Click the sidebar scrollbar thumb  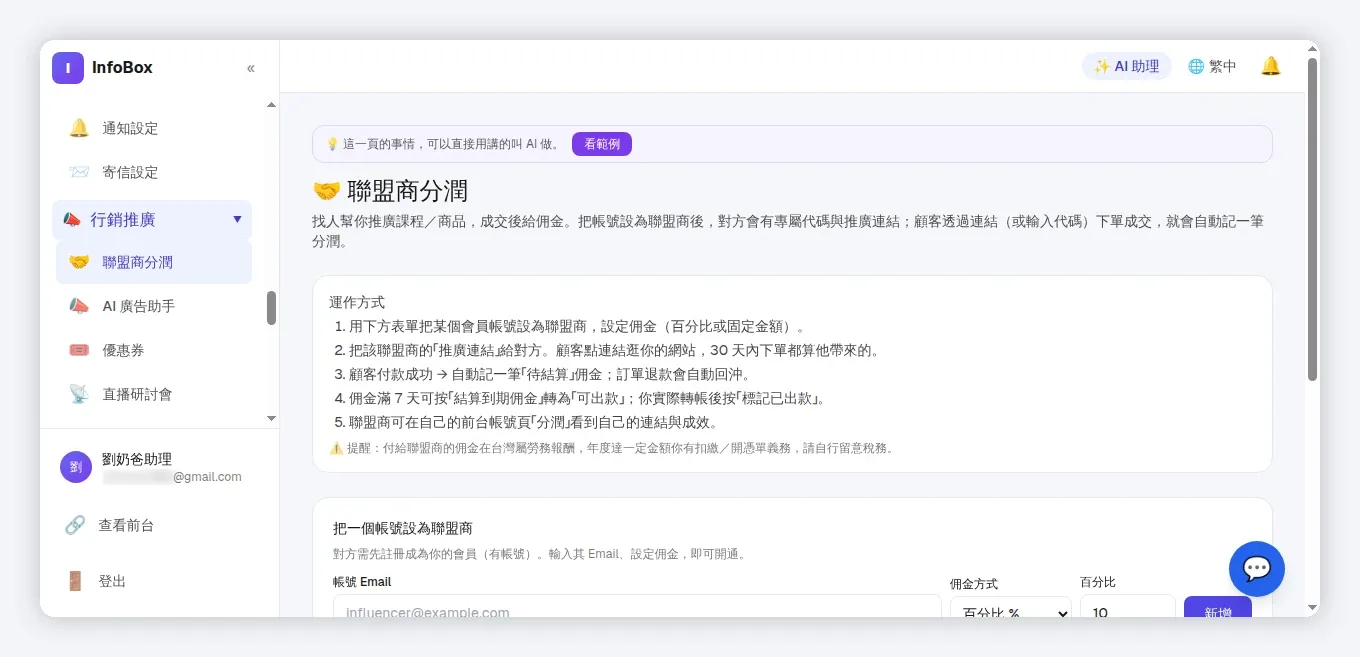(x=271, y=308)
